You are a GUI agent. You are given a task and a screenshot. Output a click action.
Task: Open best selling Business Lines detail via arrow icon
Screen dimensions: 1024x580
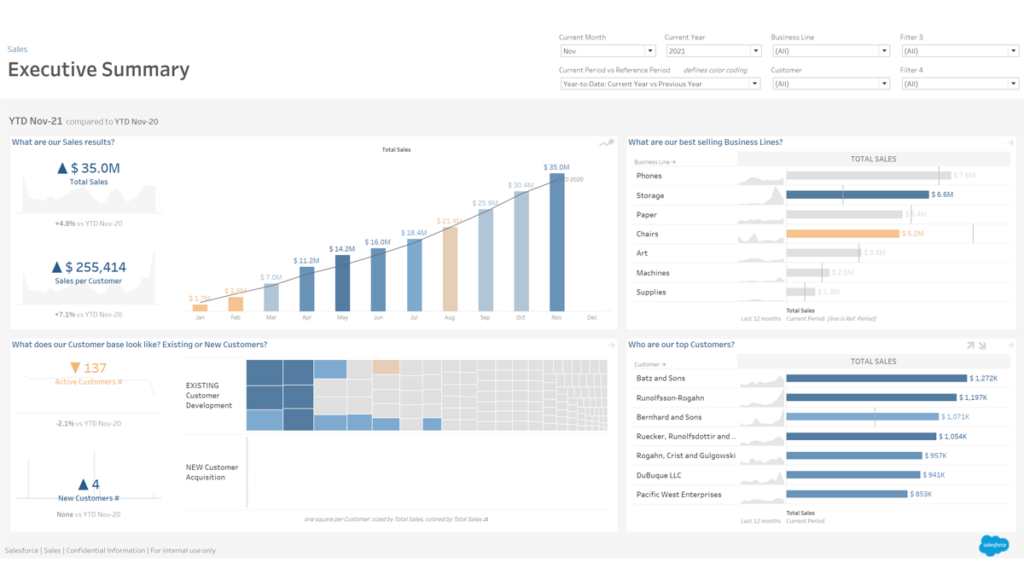(1012, 142)
